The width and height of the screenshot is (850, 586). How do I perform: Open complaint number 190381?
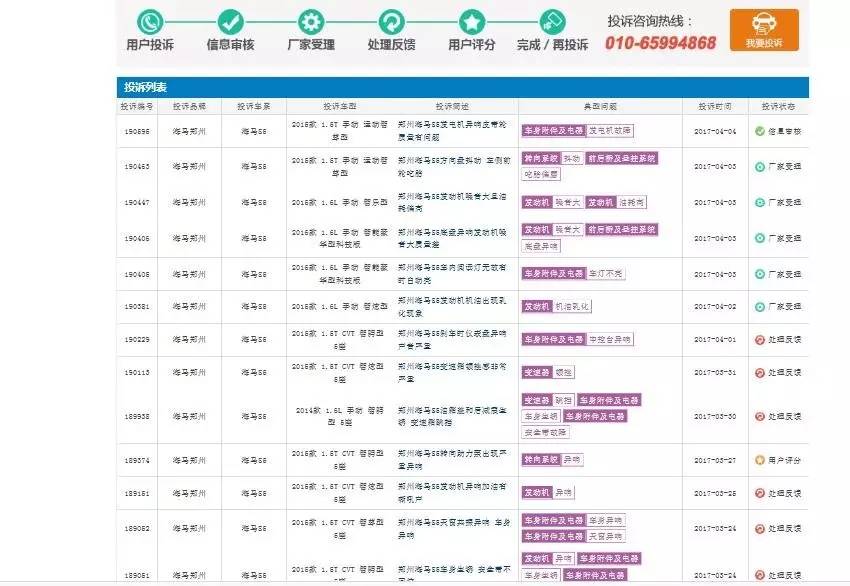[x=137, y=306]
